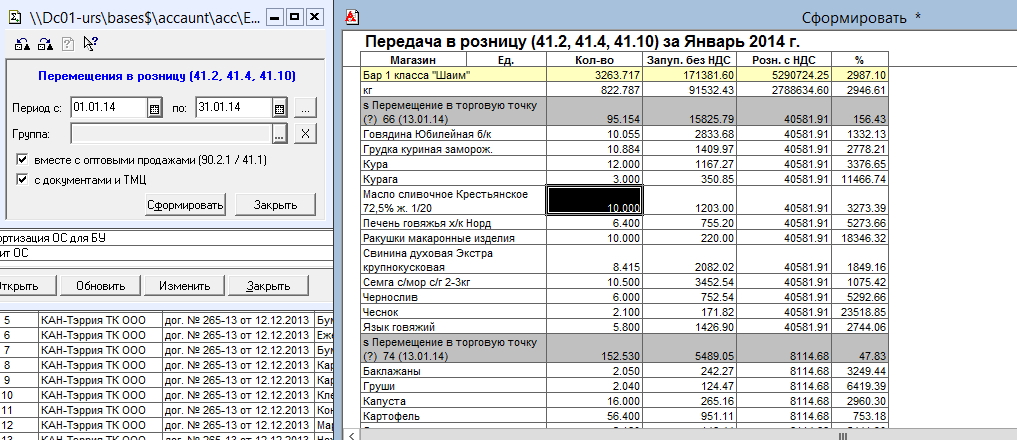1017x440 pixels.
Task: Open calendar picker for the period start date
Action: click(x=155, y=108)
